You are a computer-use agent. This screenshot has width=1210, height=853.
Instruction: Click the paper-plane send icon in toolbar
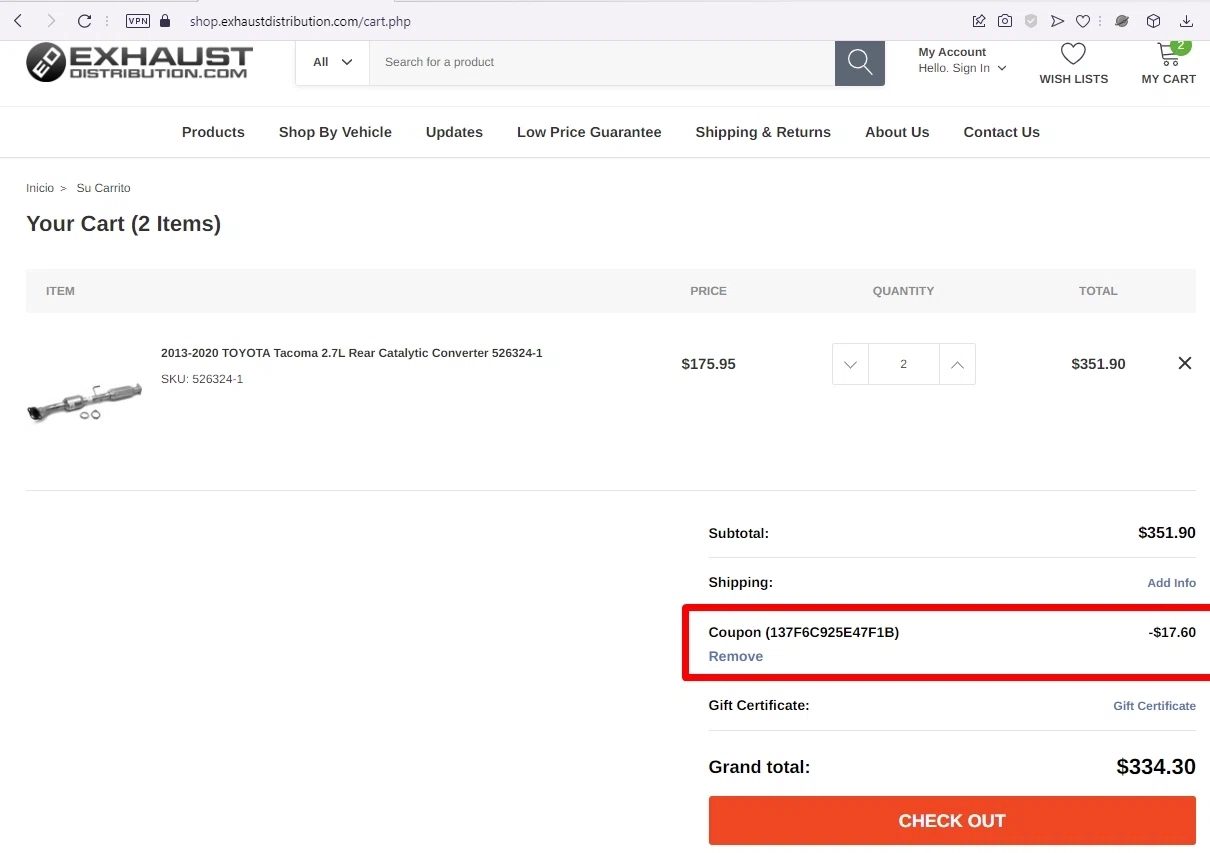pyautogui.click(x=1057, y=21)
